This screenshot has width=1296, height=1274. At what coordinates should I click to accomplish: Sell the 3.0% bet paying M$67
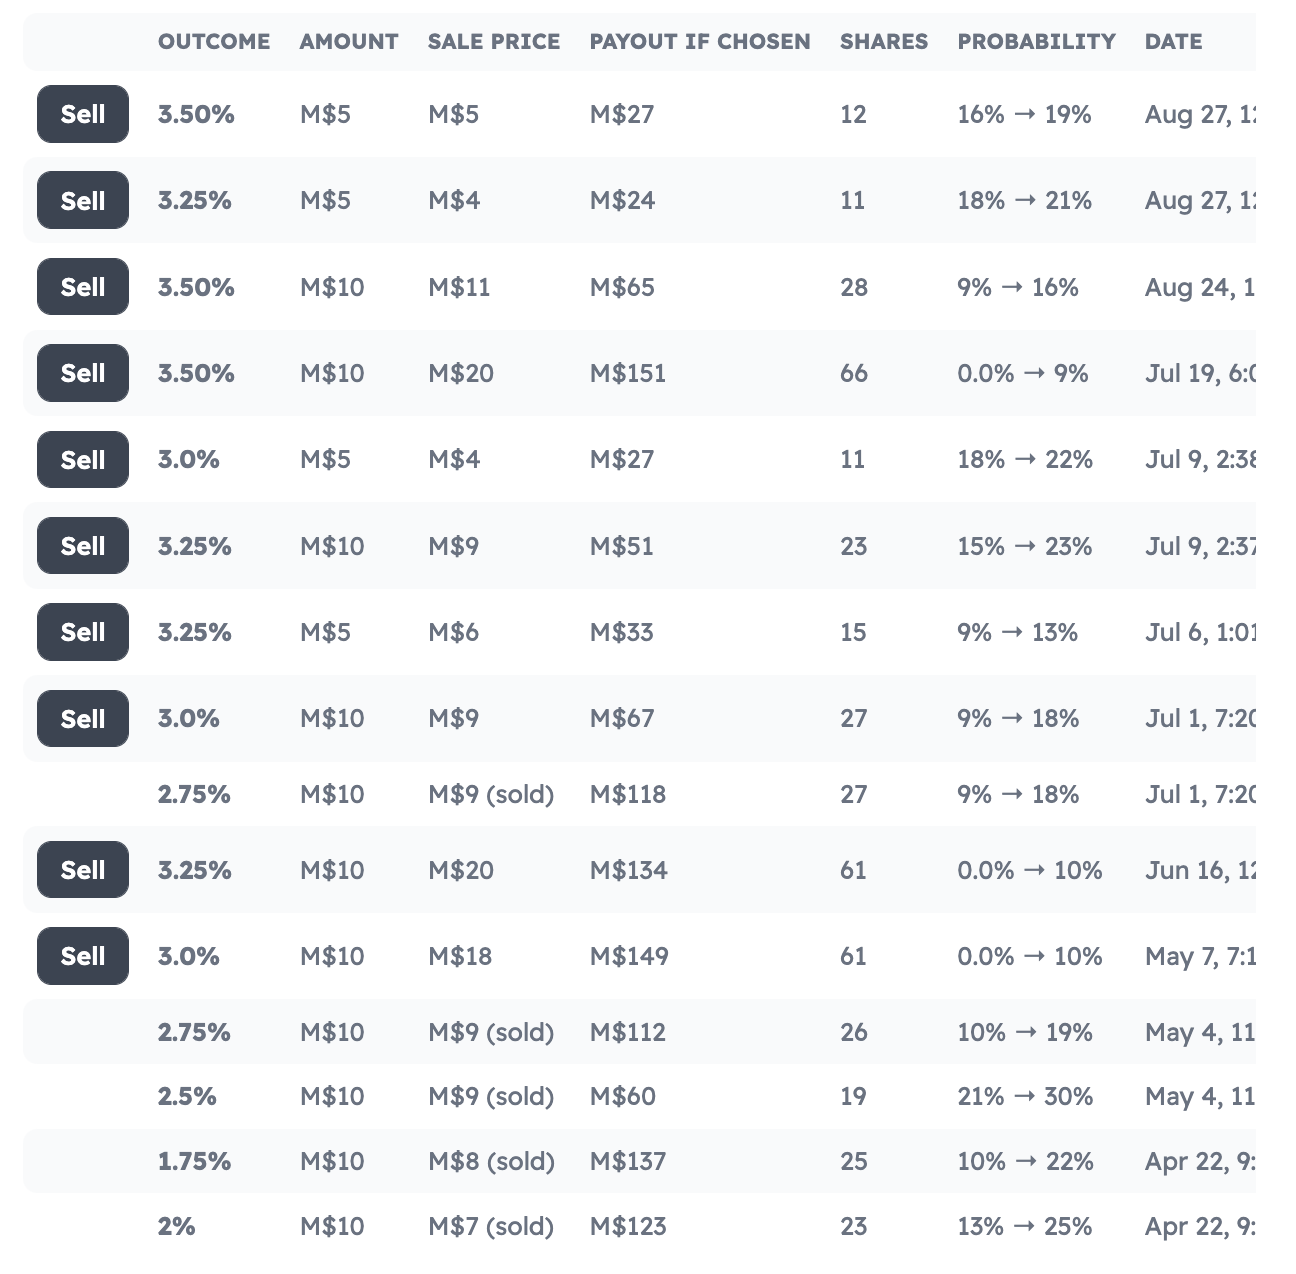pos(83,719)
